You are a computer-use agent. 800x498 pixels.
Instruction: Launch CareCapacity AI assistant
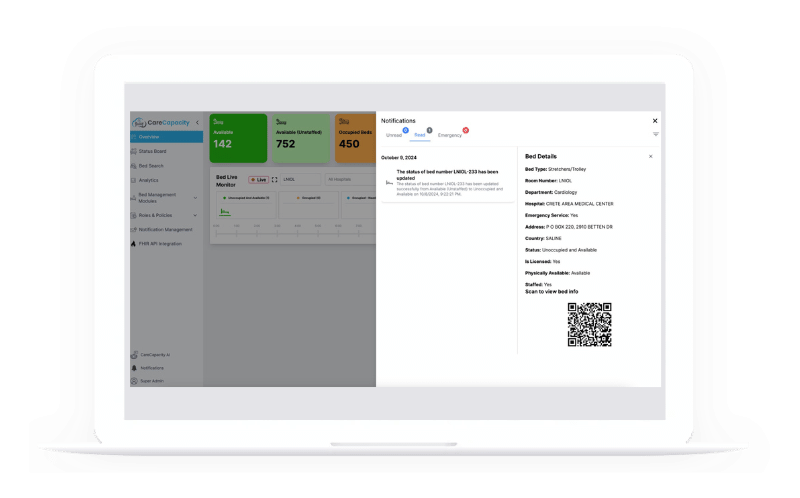pyautogui.click(x=154, y=354)
